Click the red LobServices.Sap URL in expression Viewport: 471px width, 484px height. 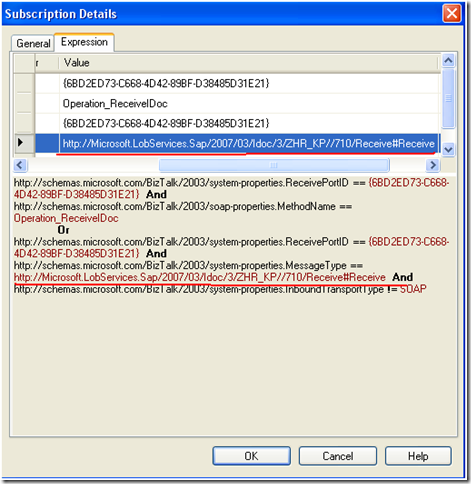coord(200,277)
